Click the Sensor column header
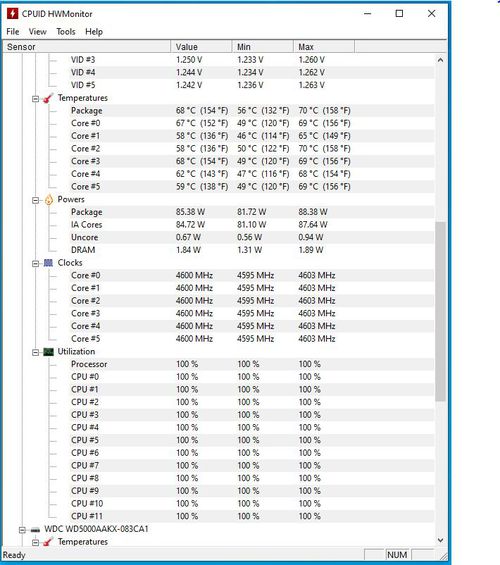Screen dimensions: 500x565 pos(86,47)
